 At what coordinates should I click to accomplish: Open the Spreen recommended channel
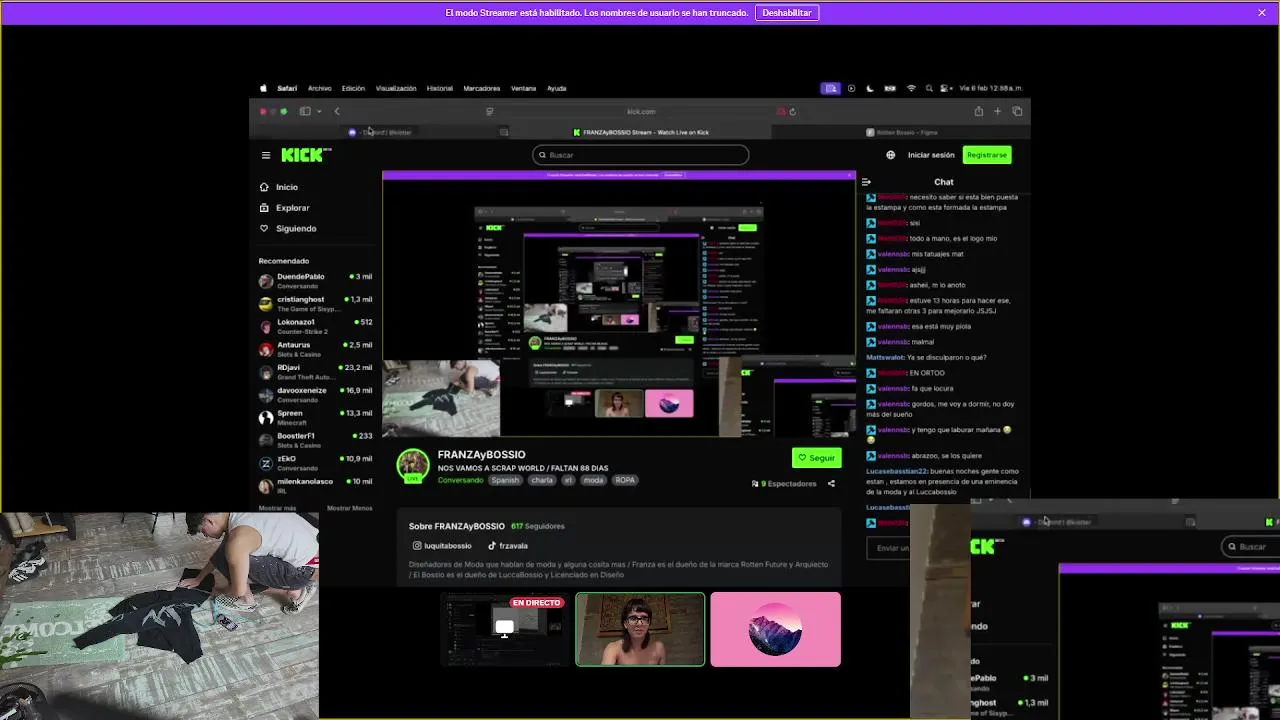[315, 417]
